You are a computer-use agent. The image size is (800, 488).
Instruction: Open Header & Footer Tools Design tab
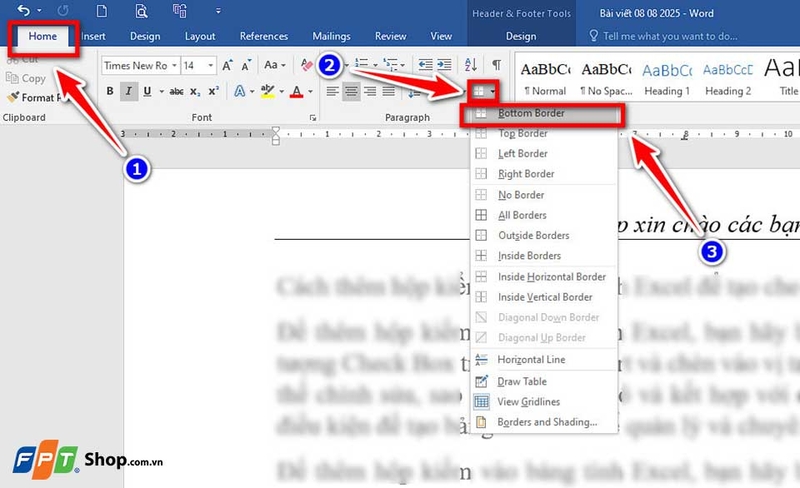point(521,36)
